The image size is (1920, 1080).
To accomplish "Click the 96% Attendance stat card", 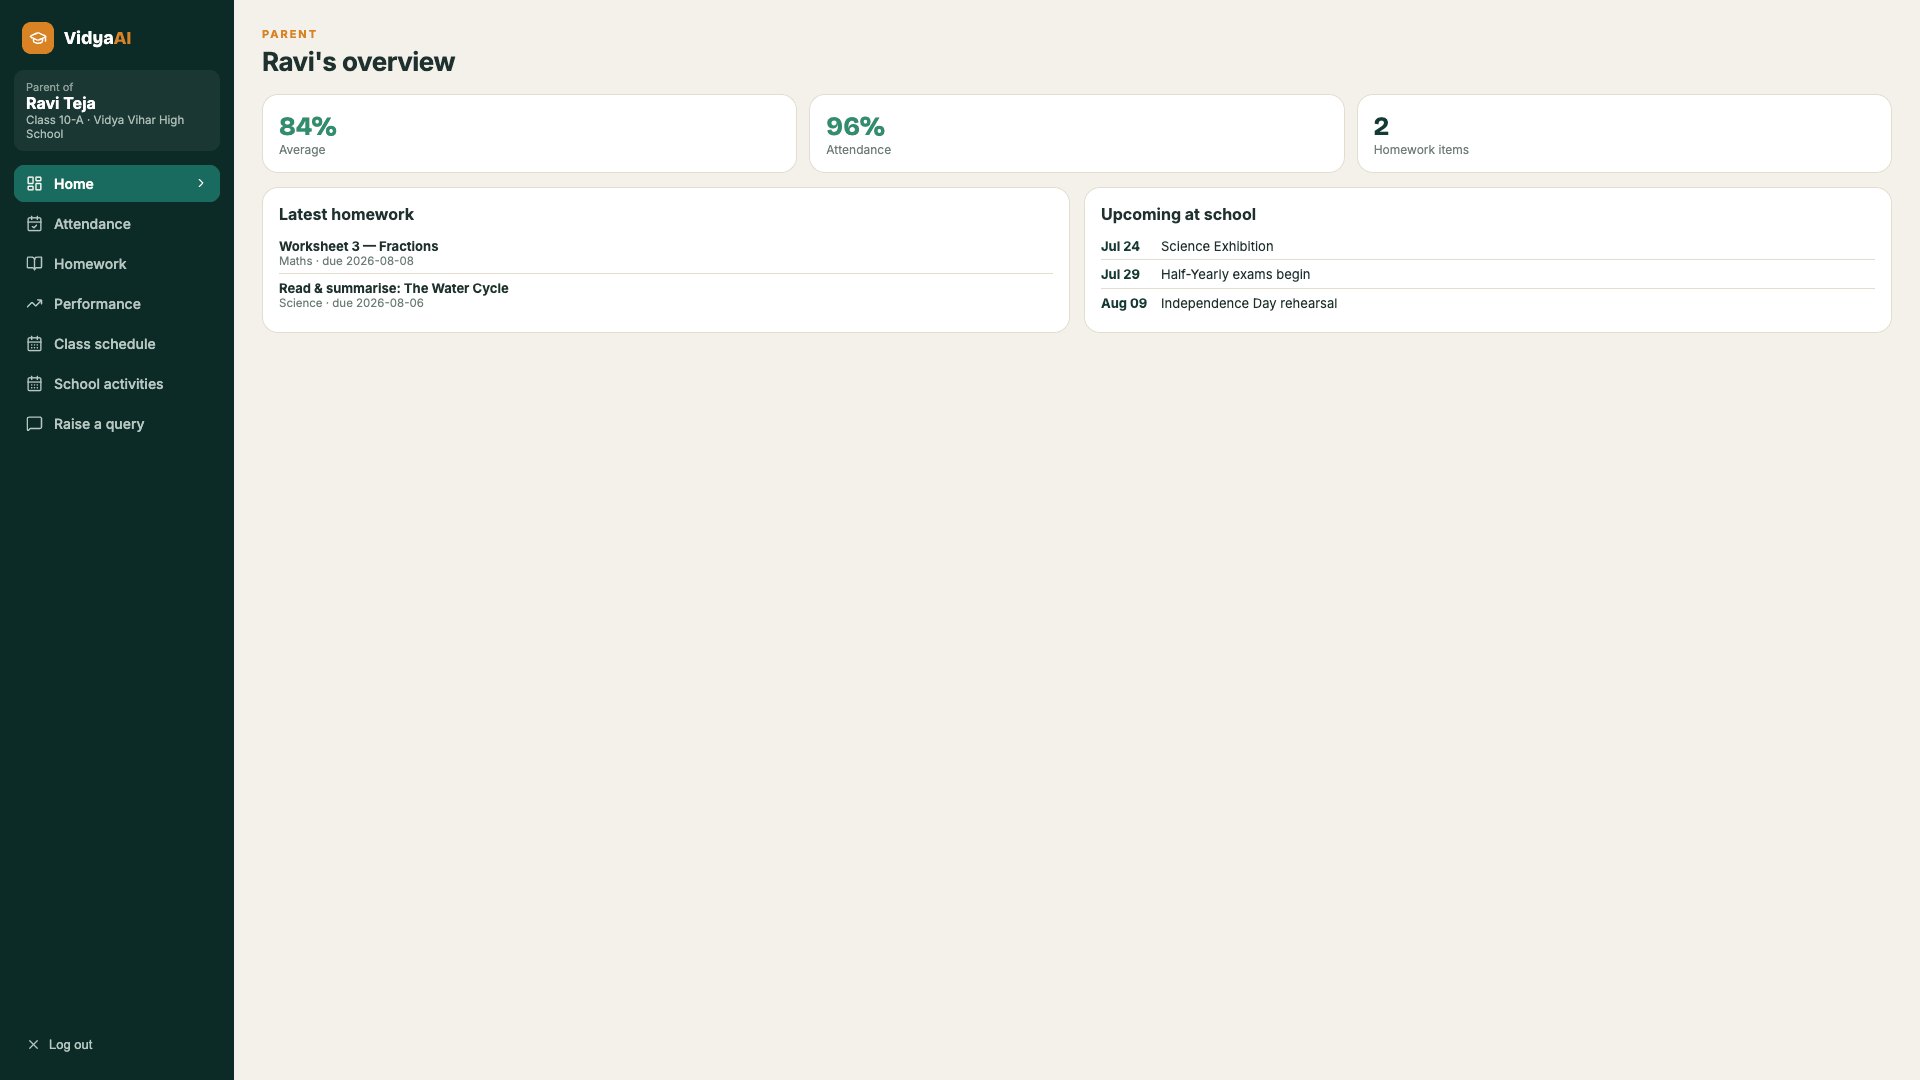I will click(1076, 134).
